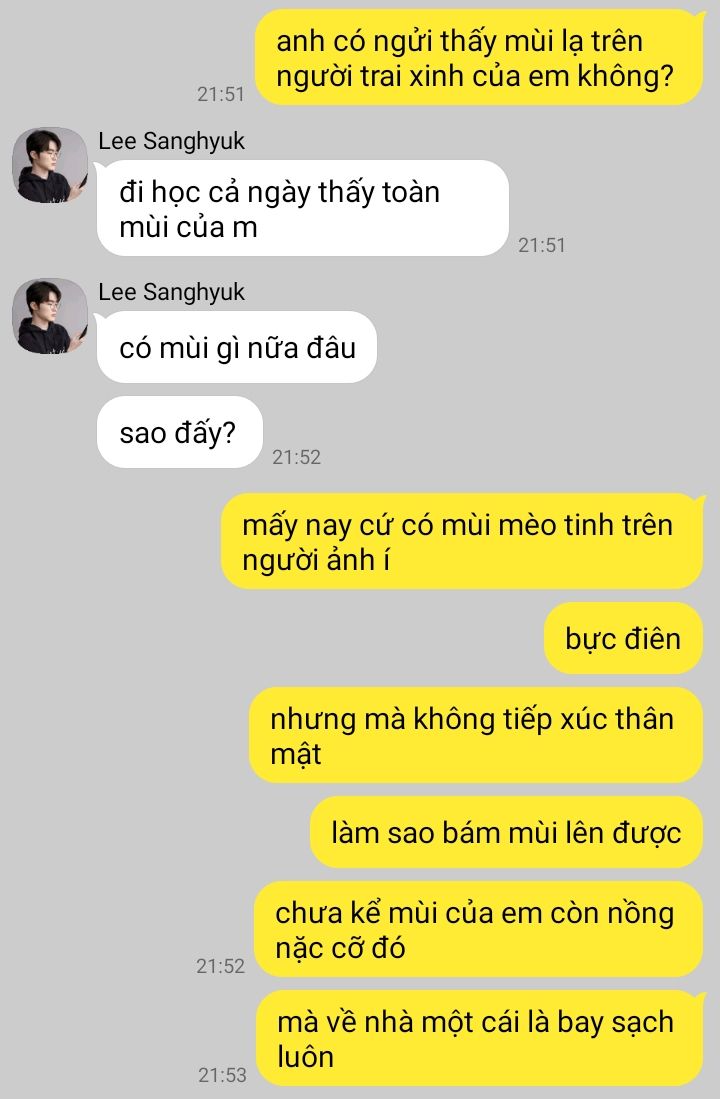The height and width of the screenshot is (1099, 720).
Task: Click the 21:53 timestamp beside the last message
Action: click(x=222, y=1074)
